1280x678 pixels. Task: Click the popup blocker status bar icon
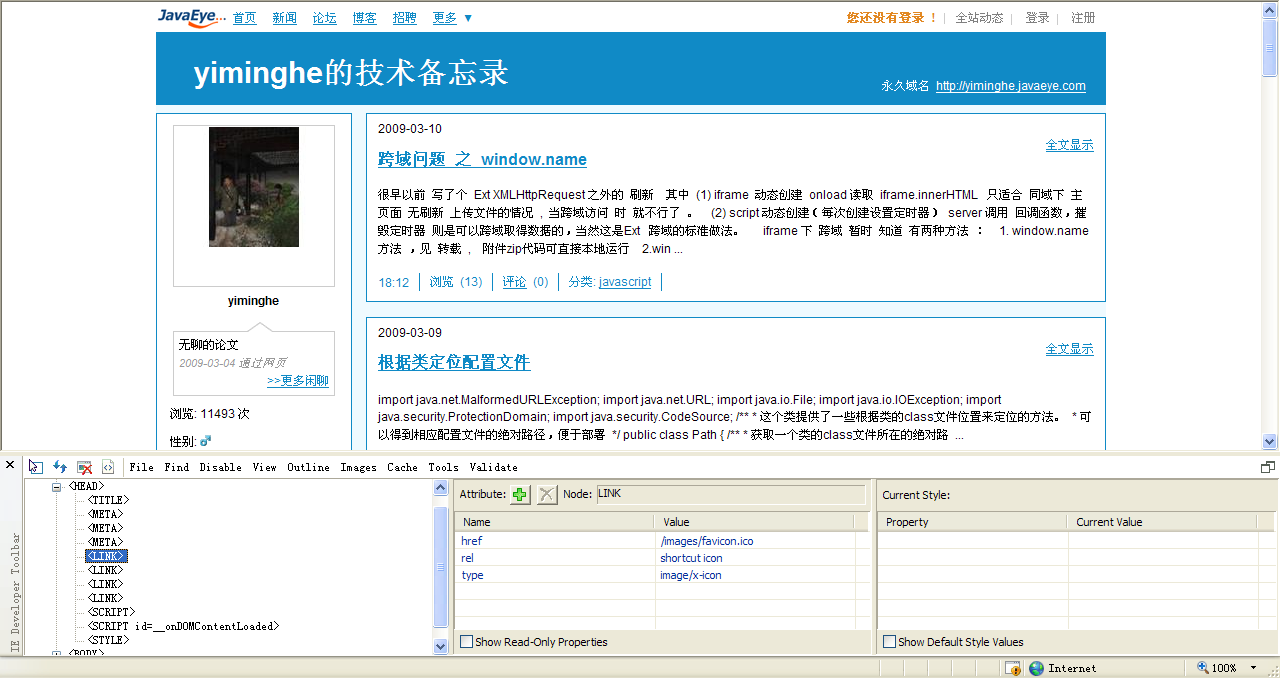(x=1013, y=668)
